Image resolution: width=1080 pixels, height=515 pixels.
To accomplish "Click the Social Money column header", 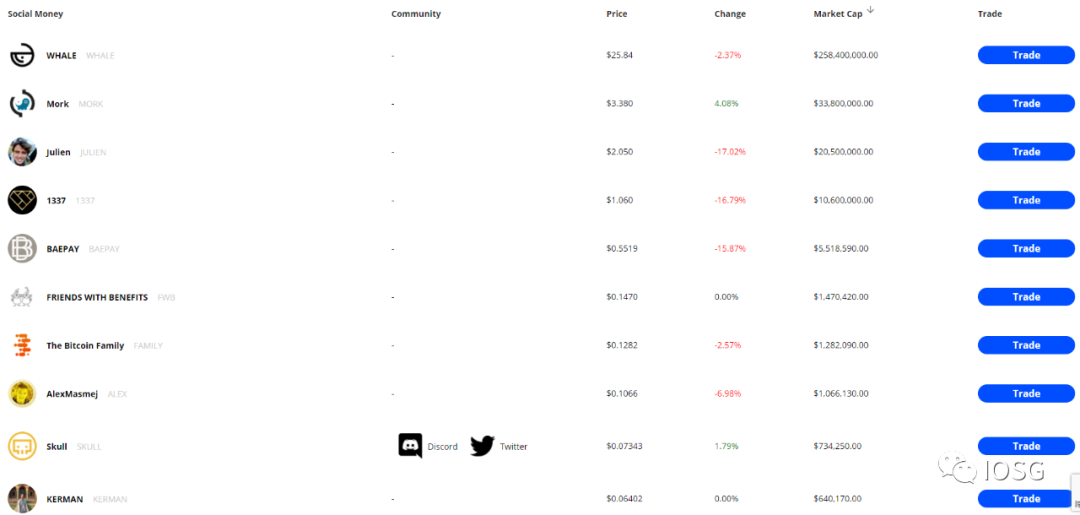I will 35,14.
